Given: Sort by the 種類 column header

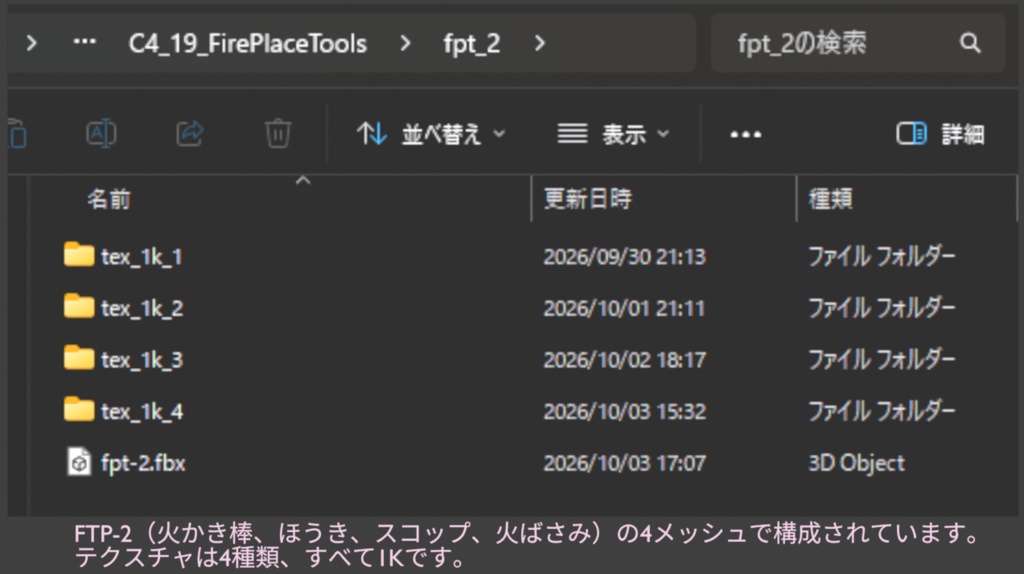Looking at the screenshot, I should 831,199.
